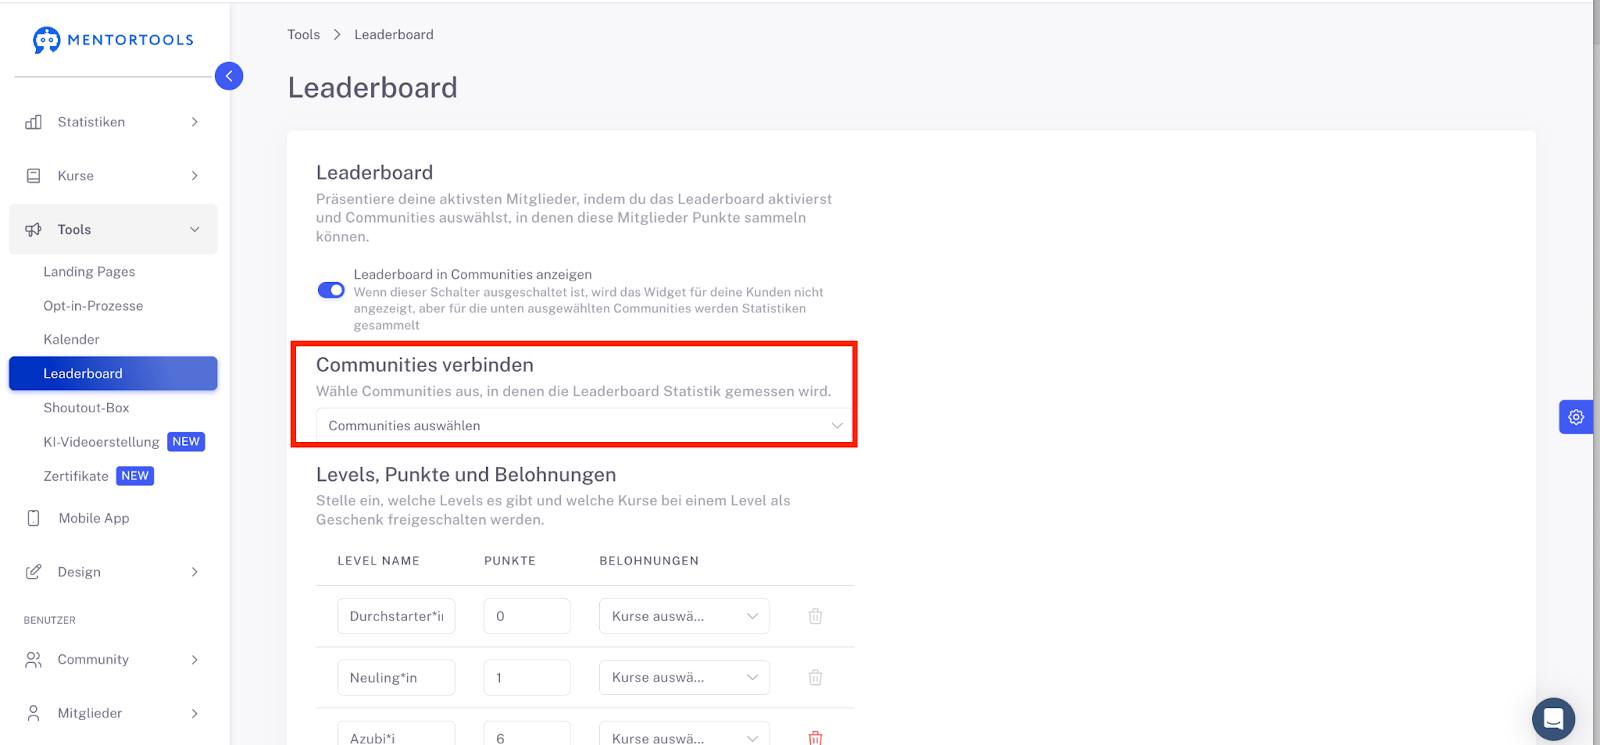
Task: Click red trash icon for Azubi row
Action: (815, 738)
